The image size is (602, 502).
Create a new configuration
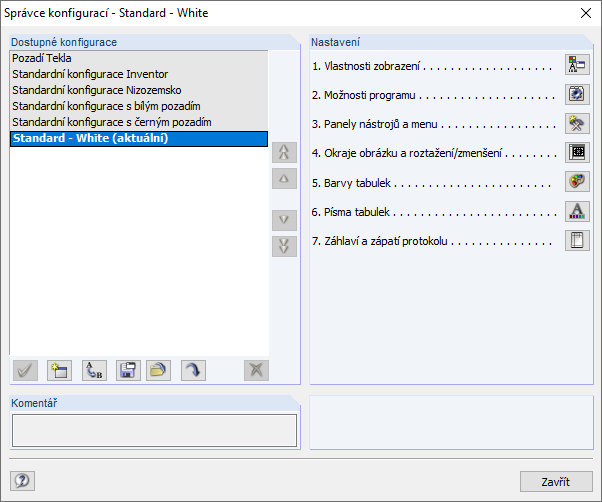(x=60, y=370)
